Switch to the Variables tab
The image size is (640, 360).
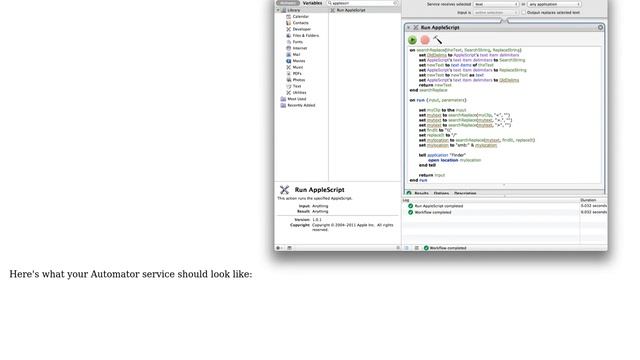click(x=312, y=3)
